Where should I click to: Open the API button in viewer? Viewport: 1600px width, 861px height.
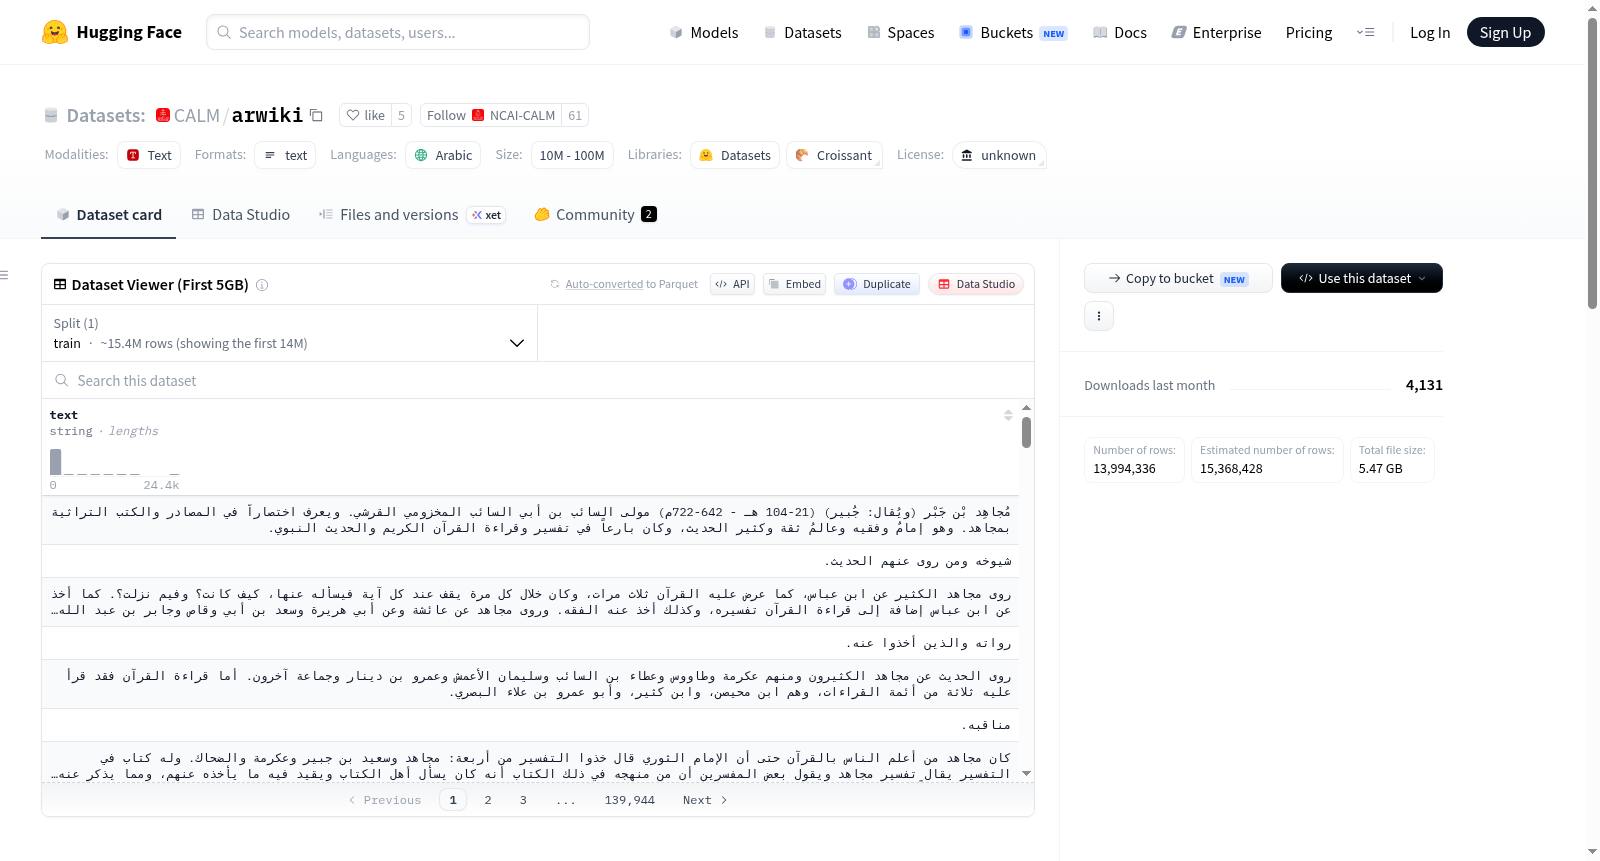[732, 284]
